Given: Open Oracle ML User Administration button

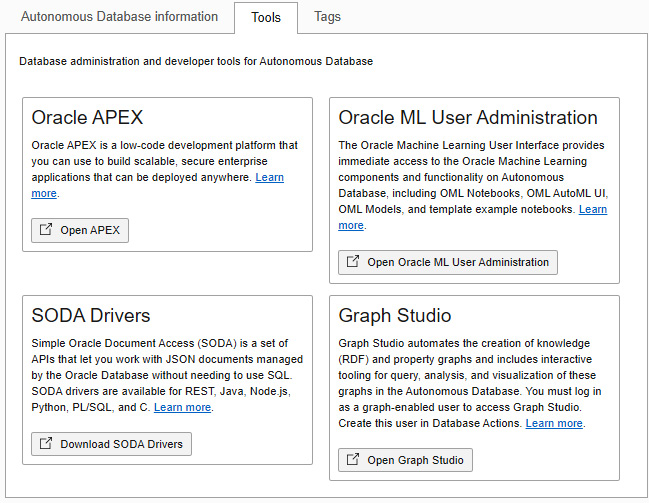Looking at the screenshot, I should (x=448, y=262).
